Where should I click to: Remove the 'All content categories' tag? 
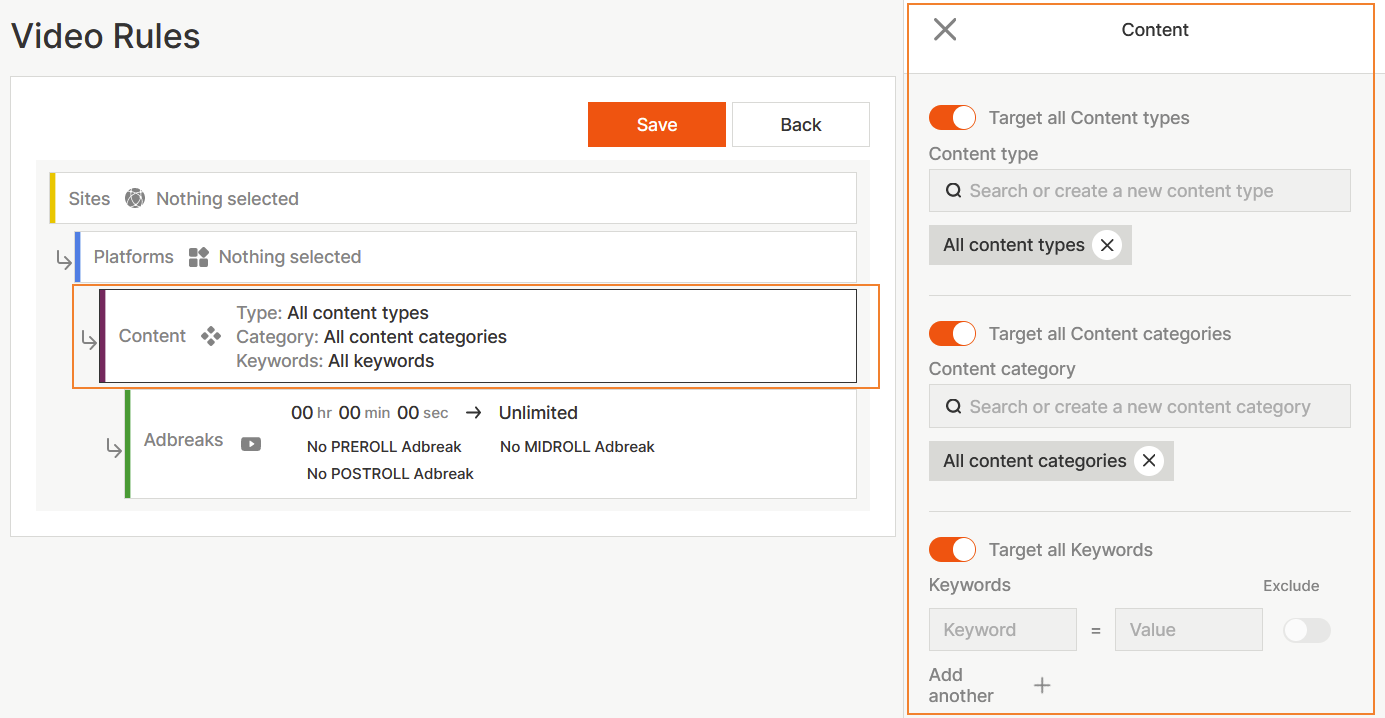pos(1149,461)
